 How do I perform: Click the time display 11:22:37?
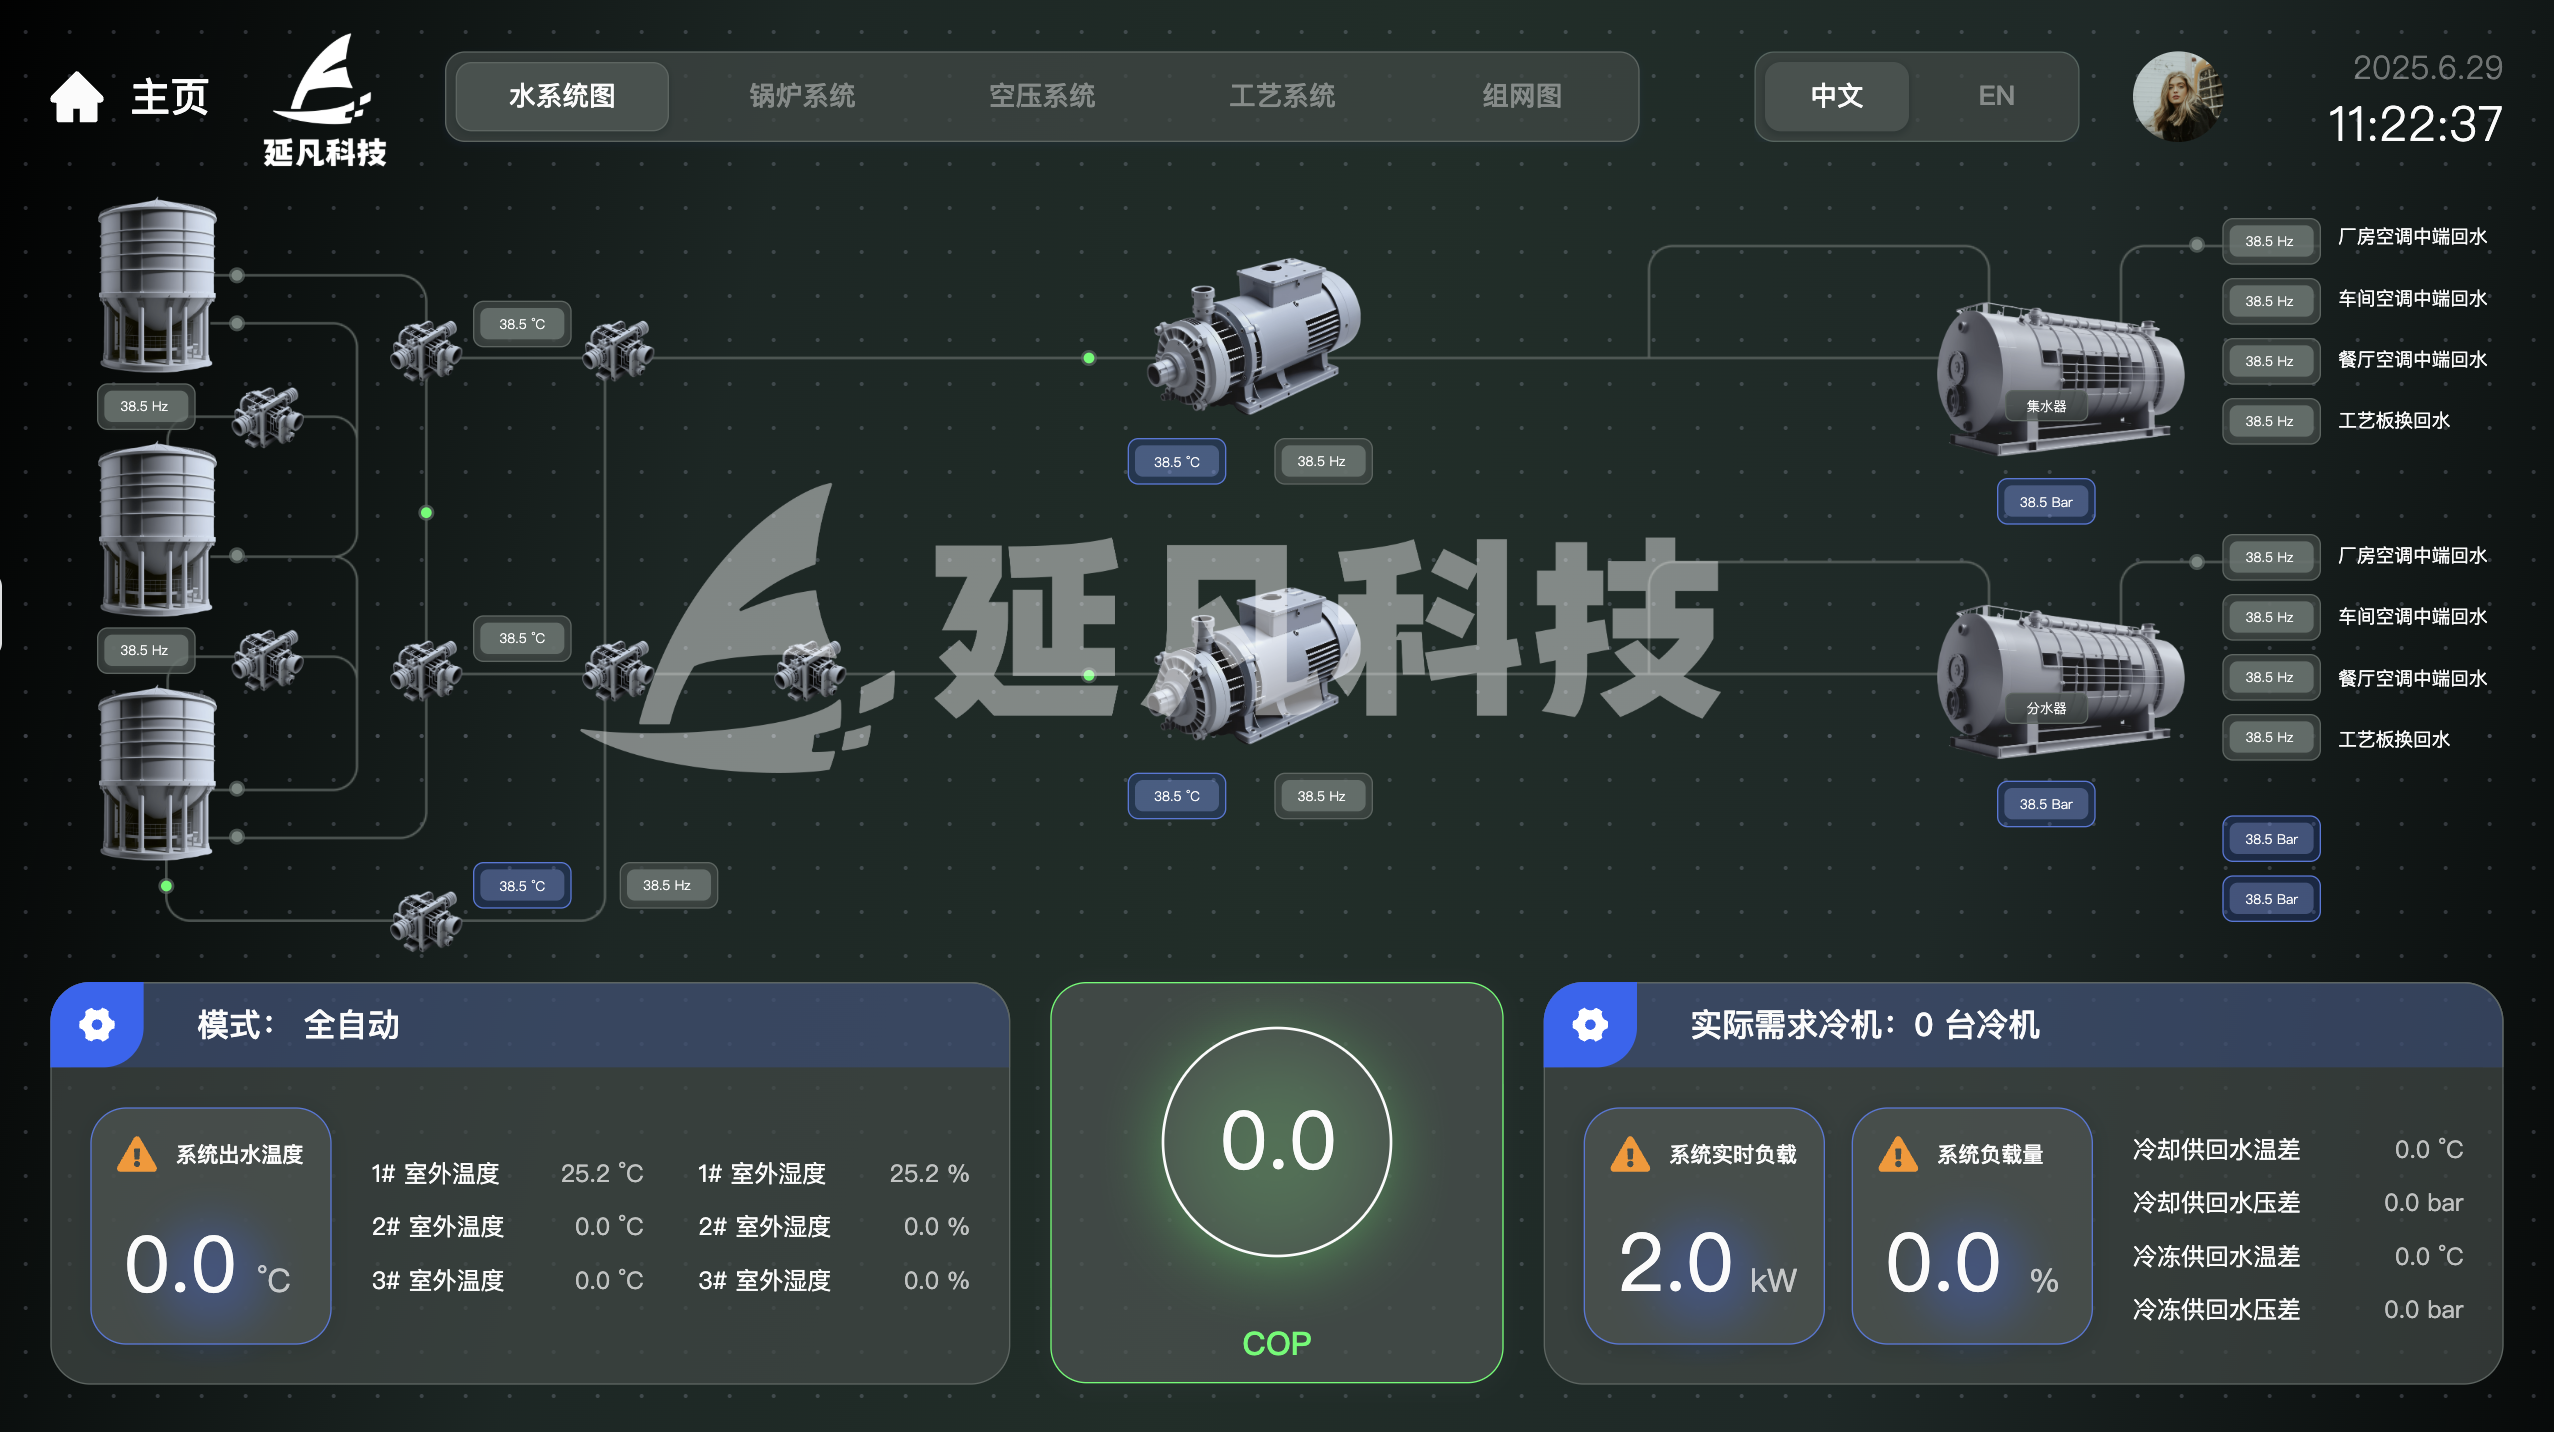coord(2415,126)
